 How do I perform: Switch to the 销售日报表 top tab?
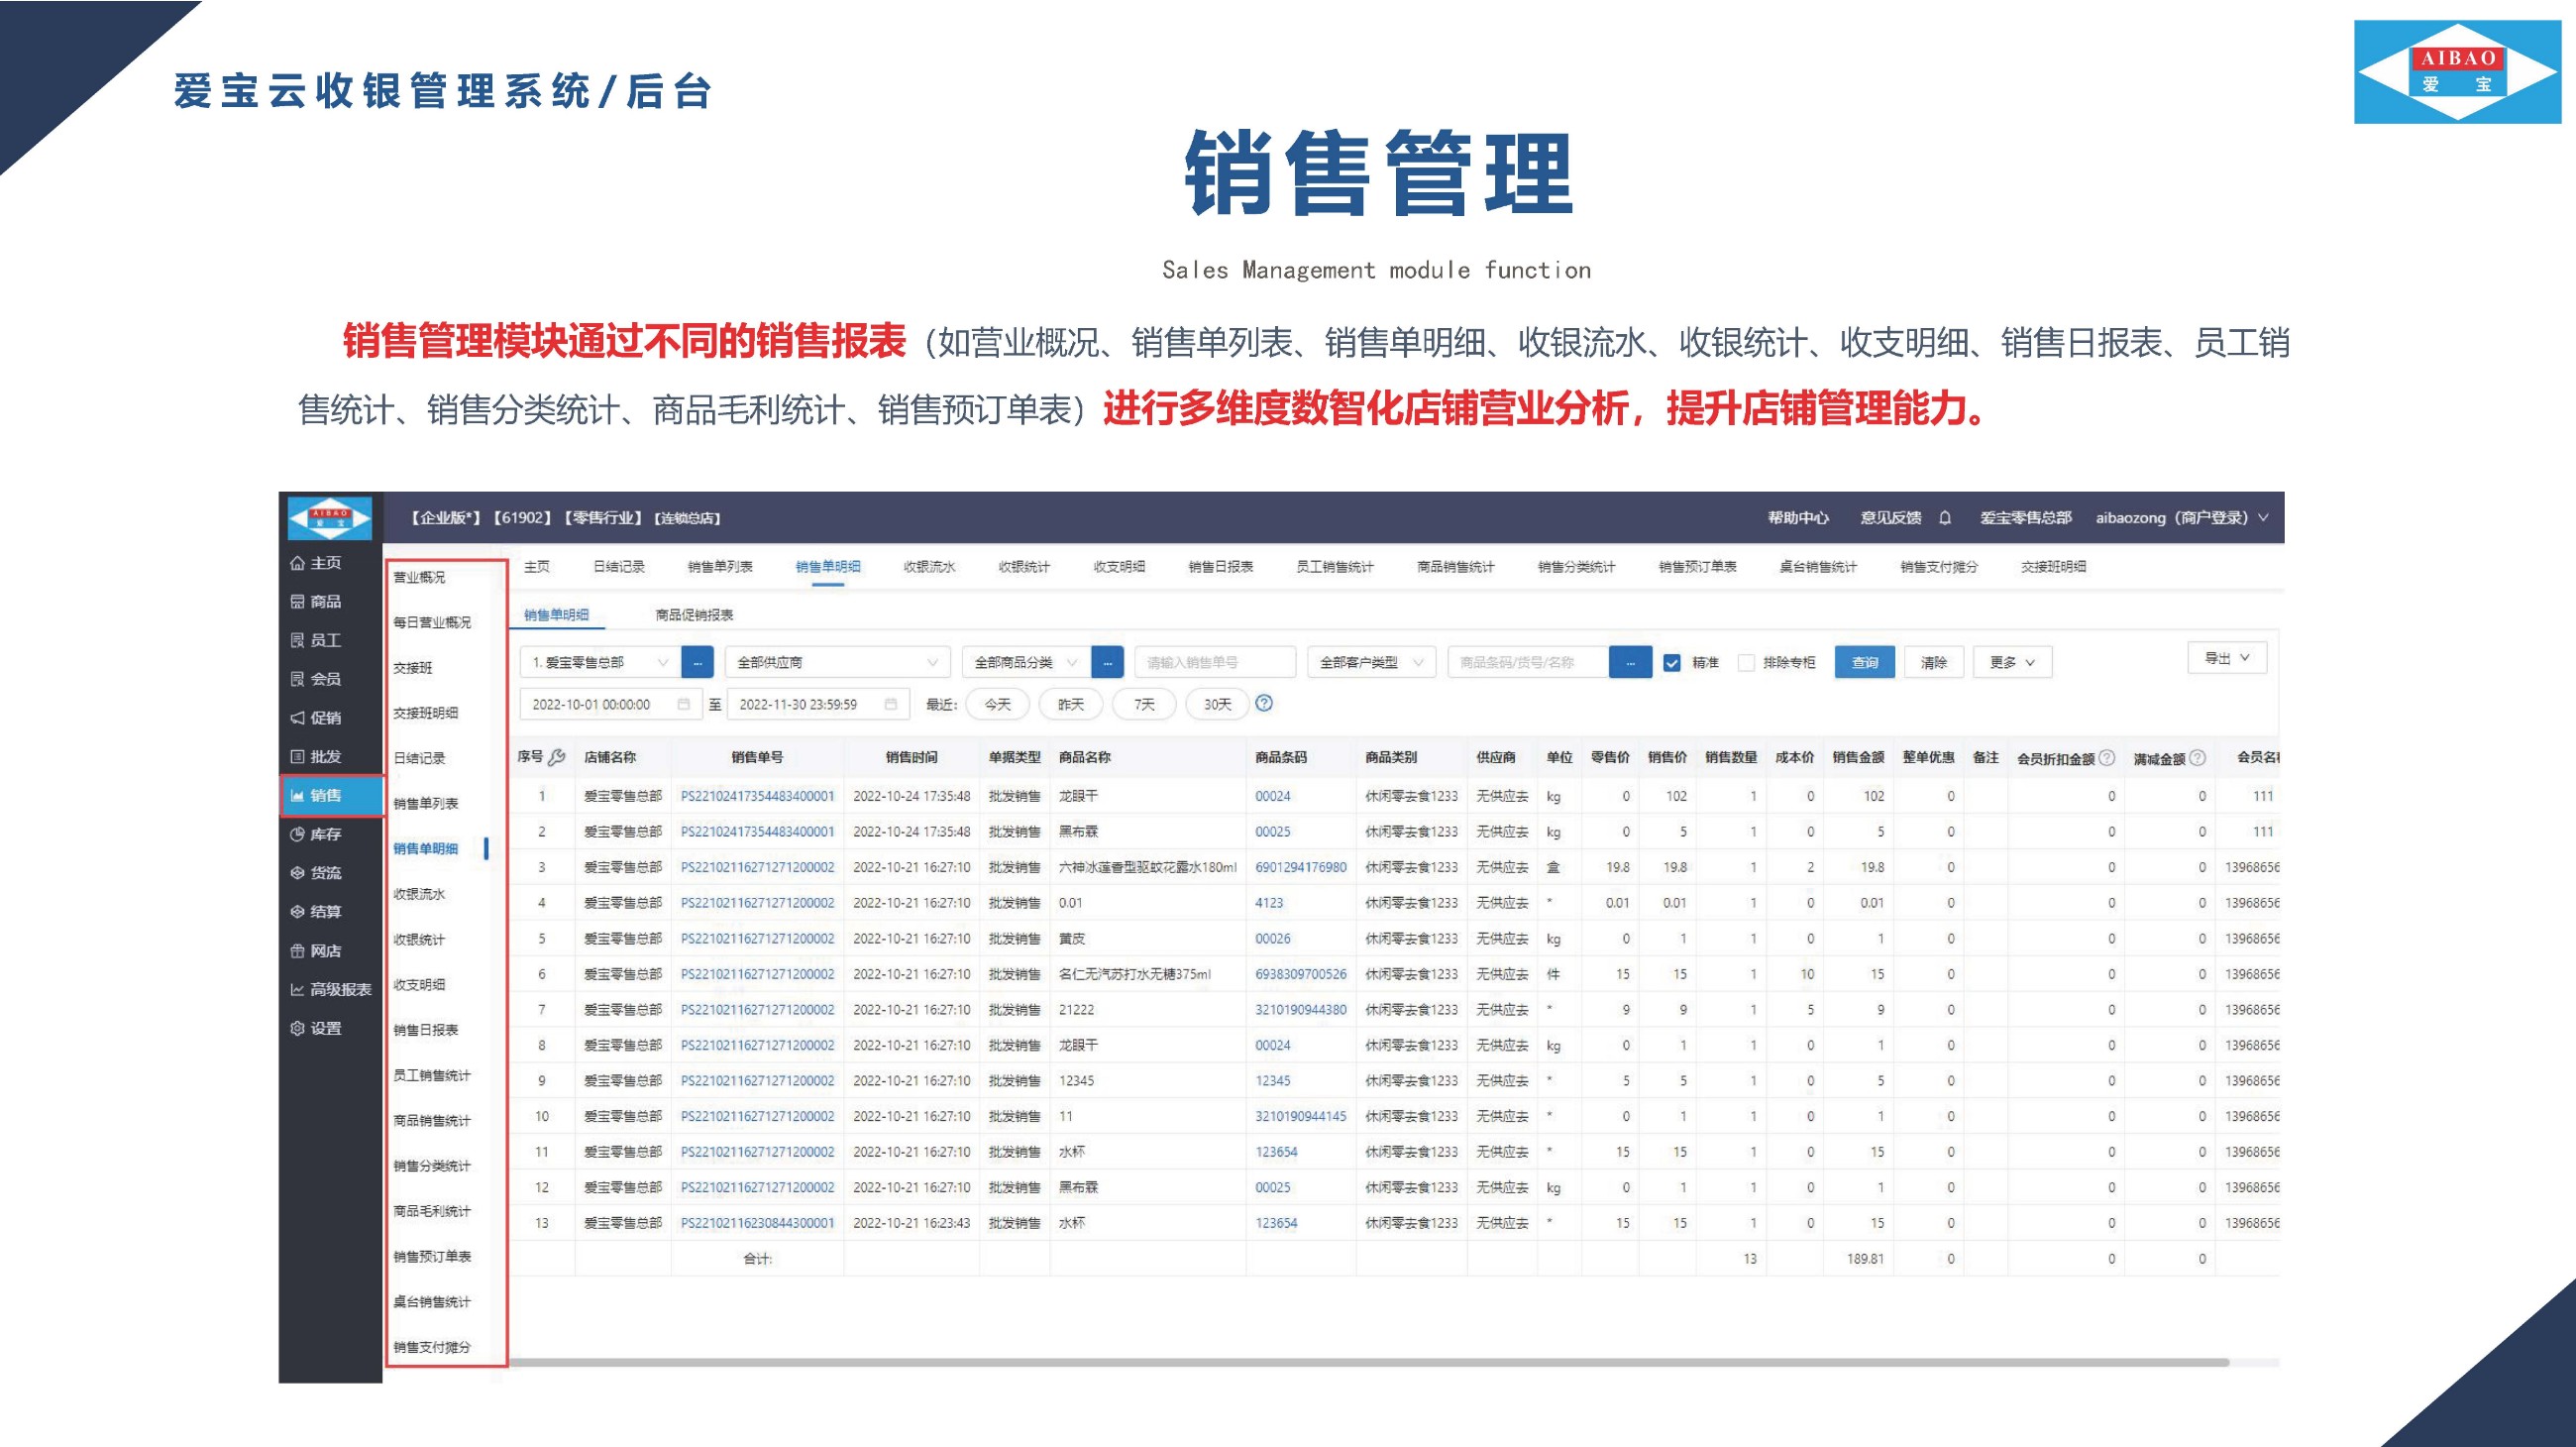click(1220, 567)
